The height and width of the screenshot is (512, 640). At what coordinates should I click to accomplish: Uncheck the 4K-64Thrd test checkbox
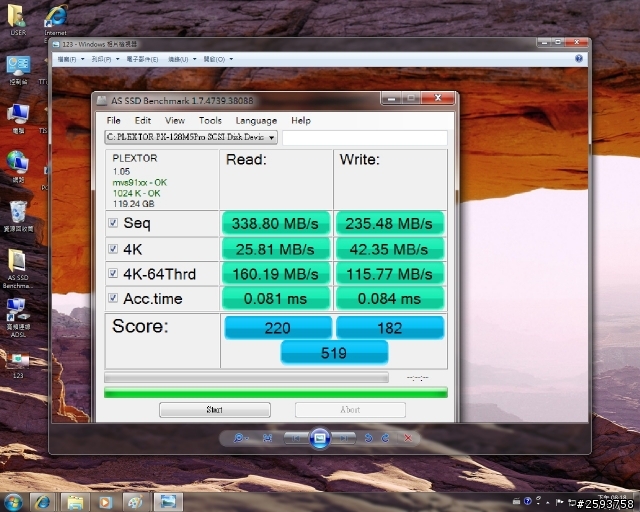113,273
